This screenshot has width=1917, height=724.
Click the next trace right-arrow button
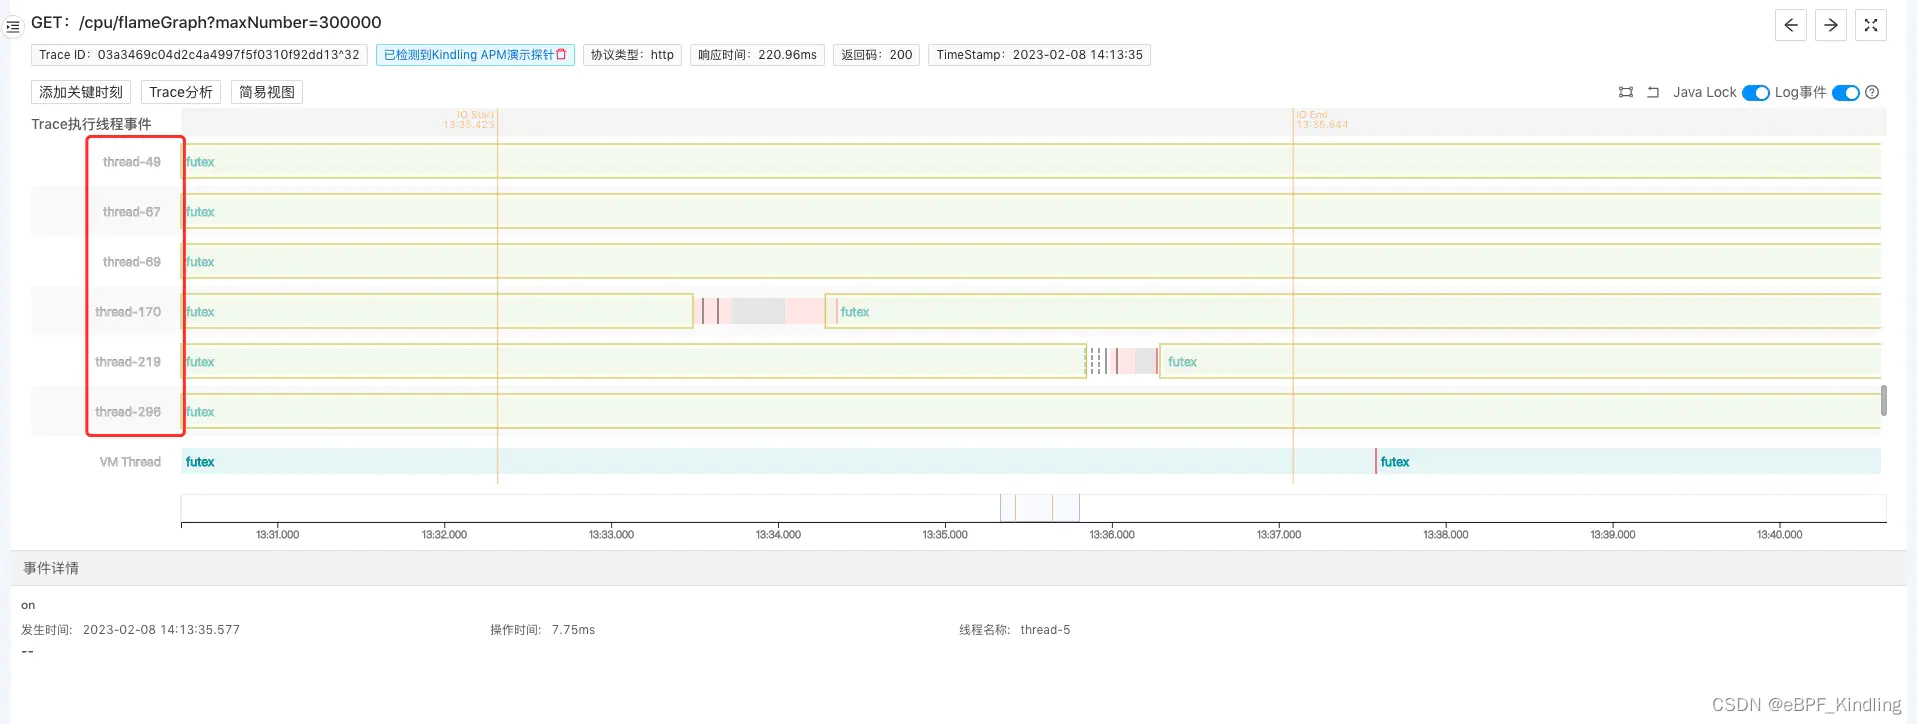pyautogui.click(x=1830, y=25)
